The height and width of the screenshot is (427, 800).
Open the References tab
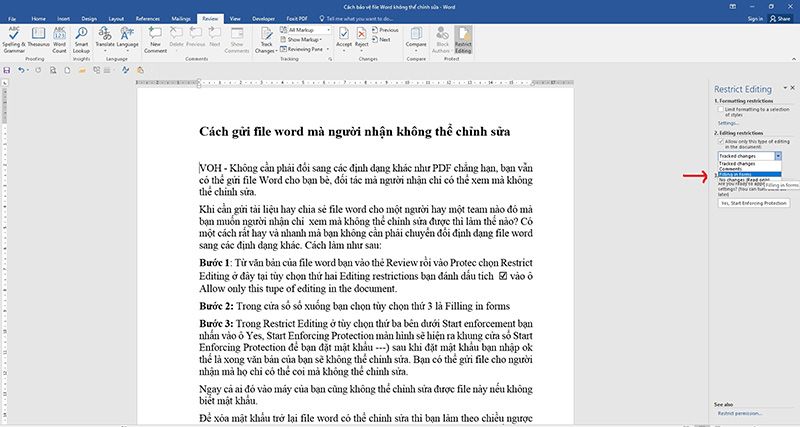coord(147,18)
